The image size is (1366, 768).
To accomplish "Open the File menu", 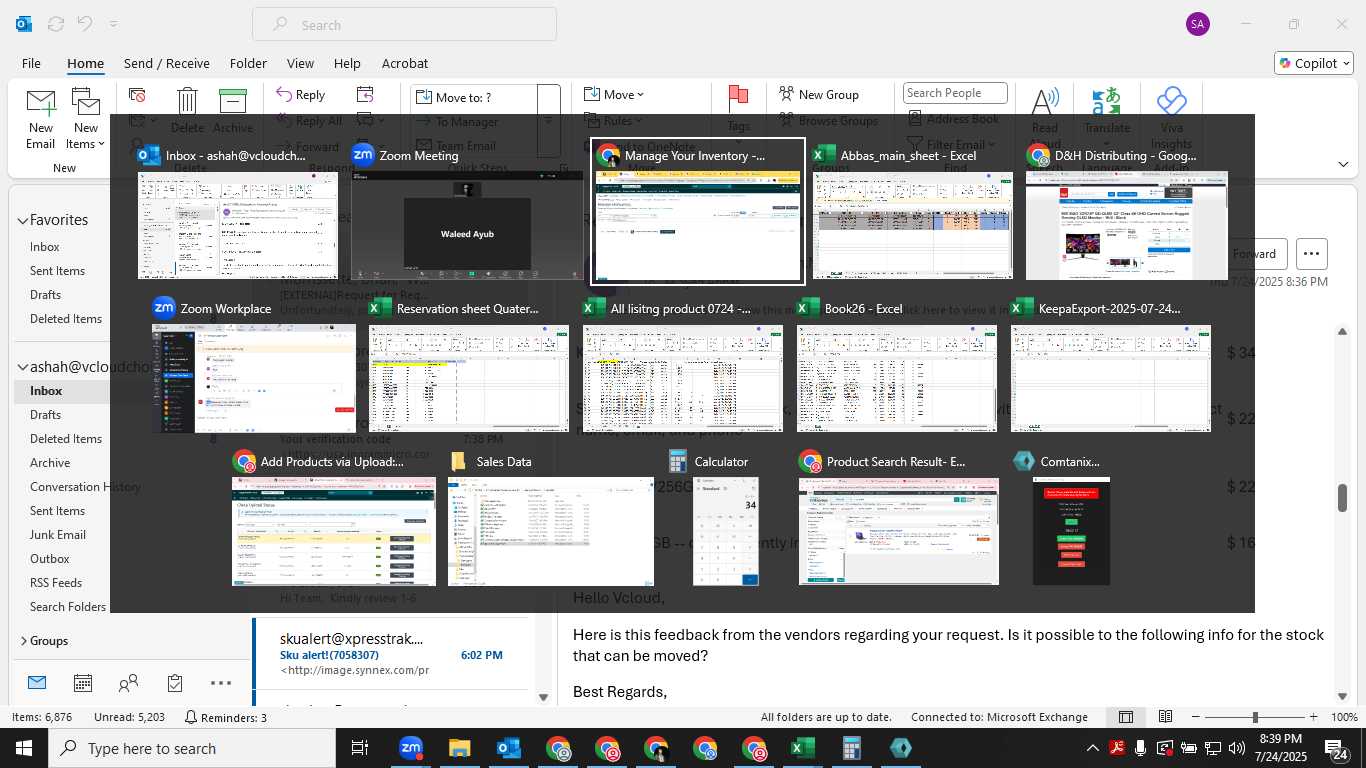I will (x=31, y=63).
